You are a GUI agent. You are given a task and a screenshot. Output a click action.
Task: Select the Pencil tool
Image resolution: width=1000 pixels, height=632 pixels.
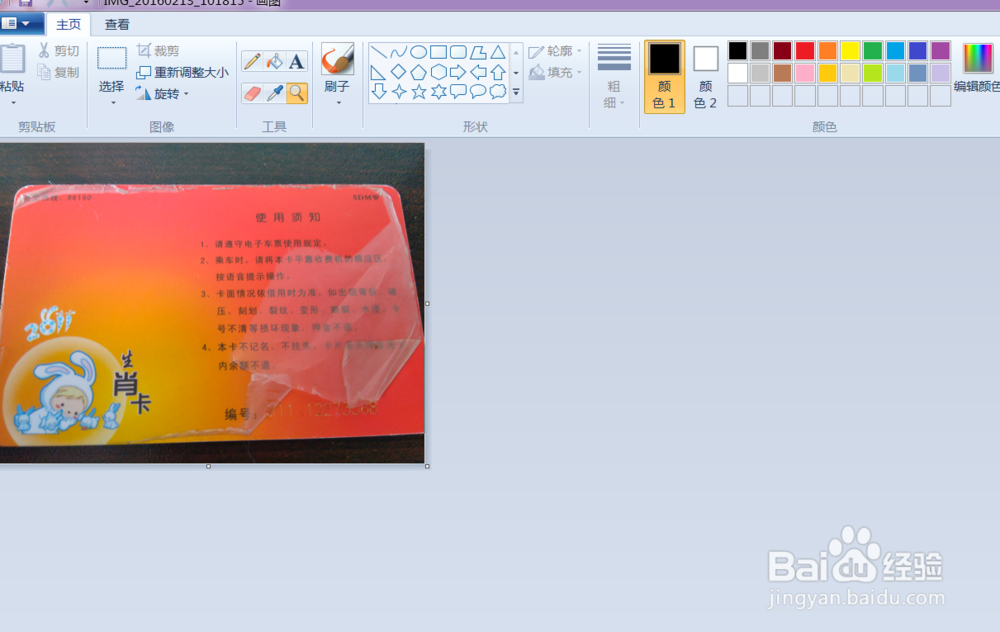(252, 61)
